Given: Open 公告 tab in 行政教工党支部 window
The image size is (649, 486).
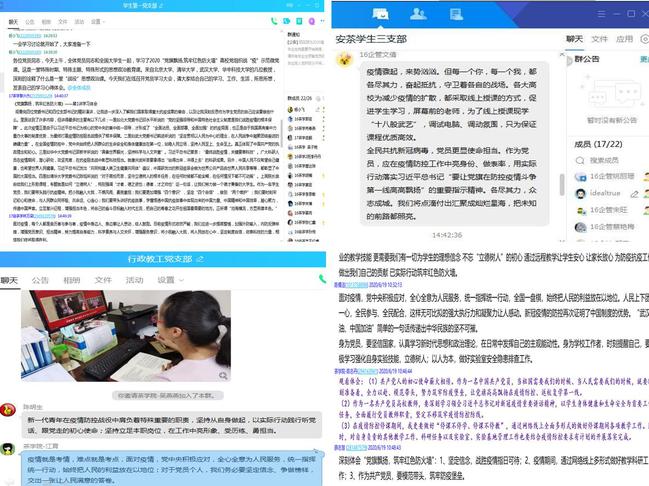Looking at the screenshot, I should pos(41,281).
